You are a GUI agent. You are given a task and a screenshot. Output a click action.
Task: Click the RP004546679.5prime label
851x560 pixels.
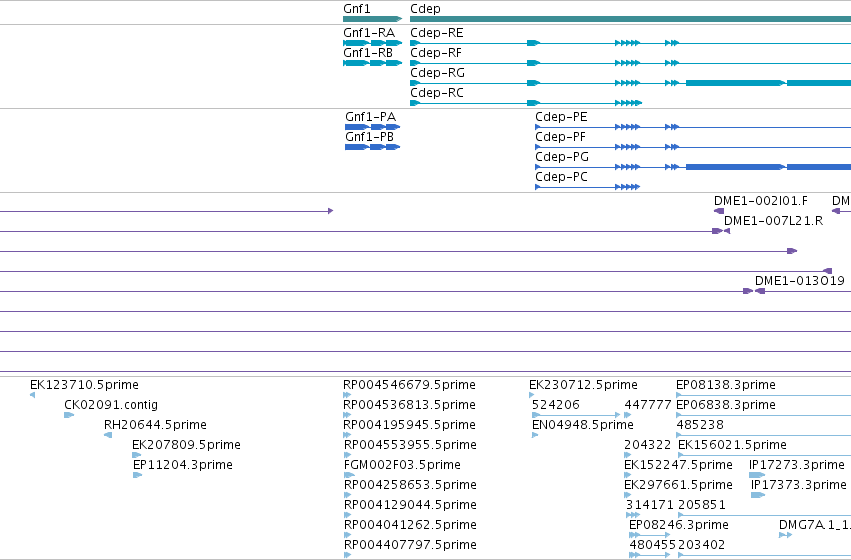point(409,385)
